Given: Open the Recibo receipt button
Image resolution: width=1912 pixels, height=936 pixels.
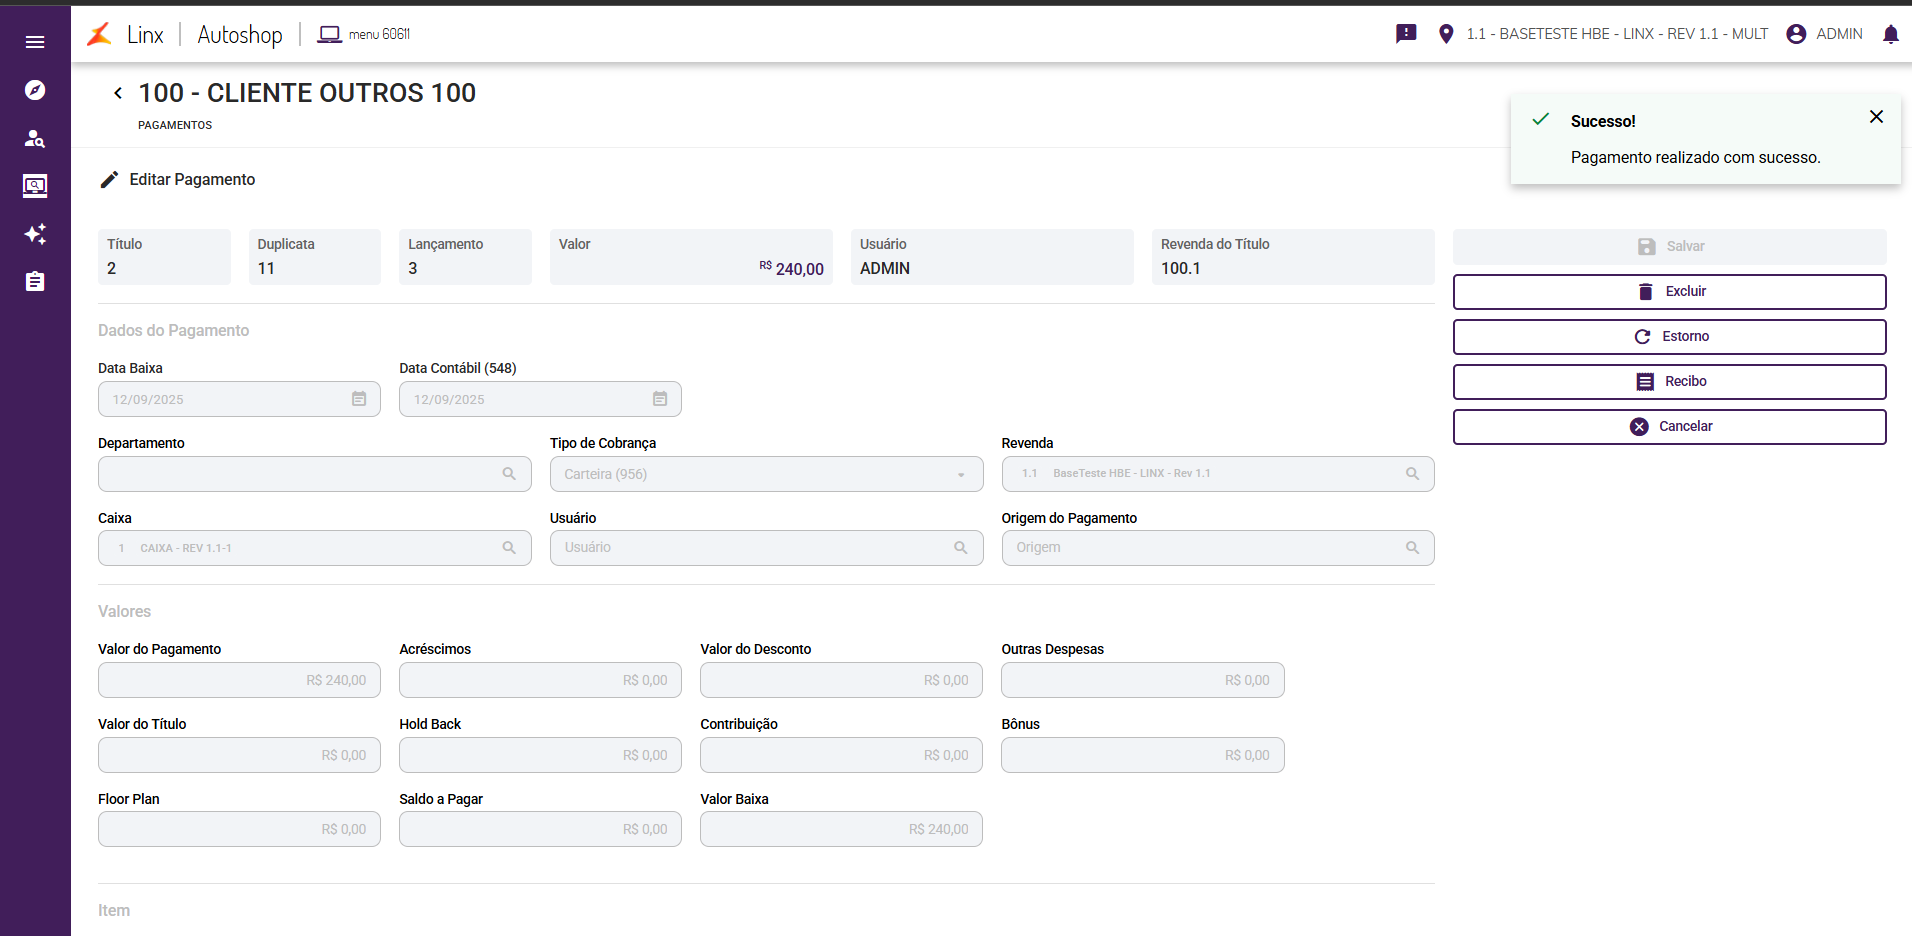Looking at the screenshot, I should (1669, 382).
